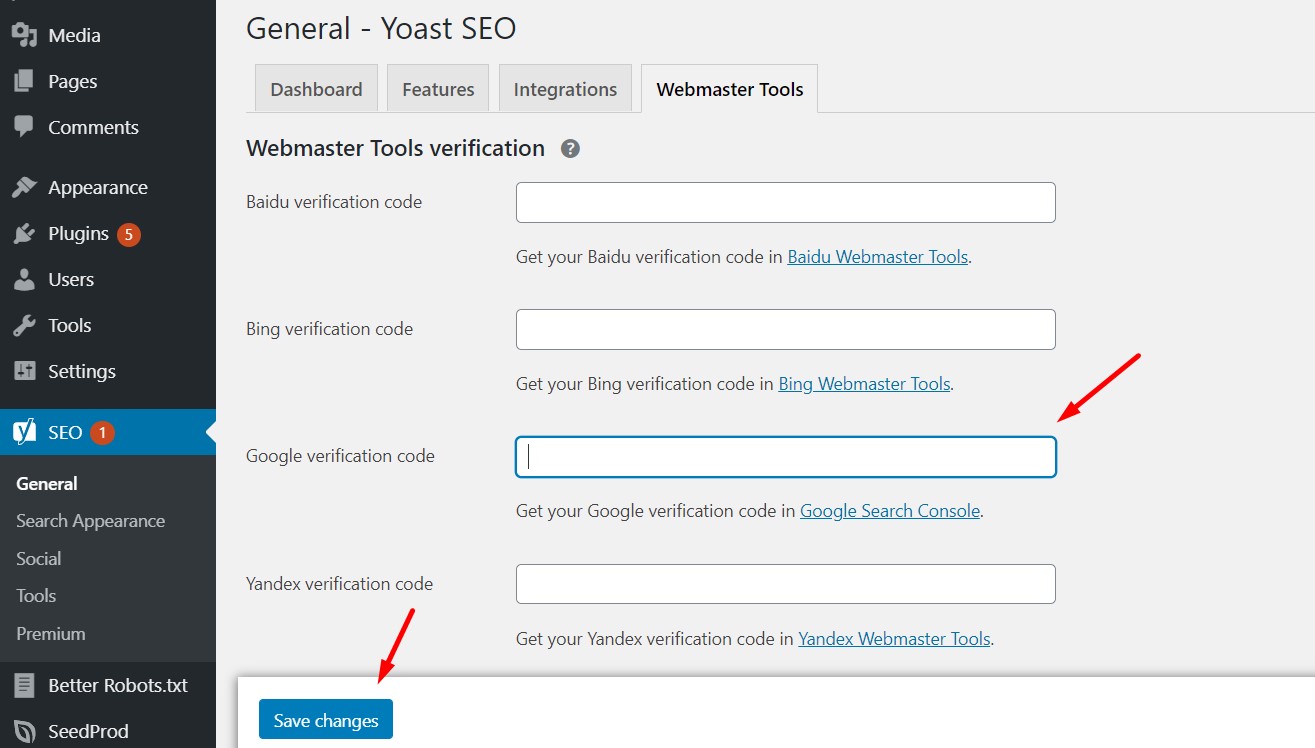This screenshot has width=1315, height=748.
Task: Click the Settings sliders icon
Action: (x=24, y=371)
